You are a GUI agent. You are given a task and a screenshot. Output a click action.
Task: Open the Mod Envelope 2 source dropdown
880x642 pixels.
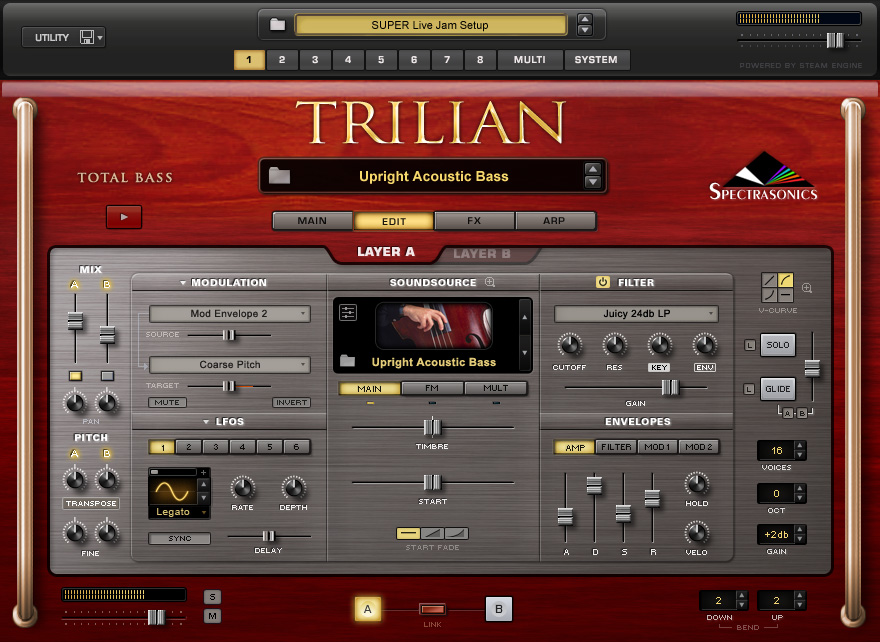[229, 314]
